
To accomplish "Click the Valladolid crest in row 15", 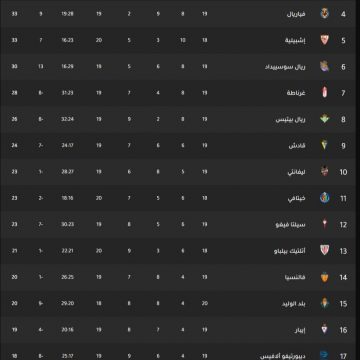I will pyautogui.click(x=324, y=303).
